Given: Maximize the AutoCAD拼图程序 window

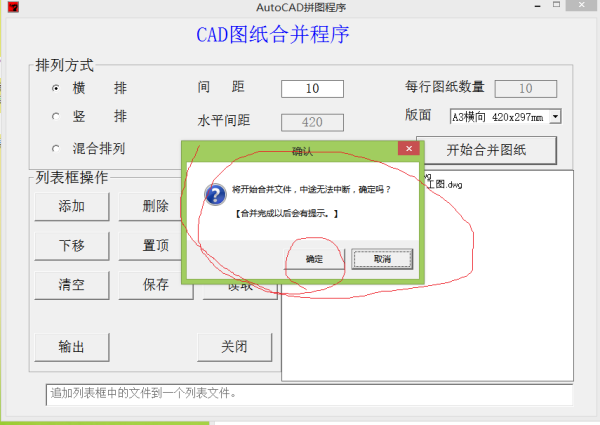Looking at the screenshot, I should [556, 5].
